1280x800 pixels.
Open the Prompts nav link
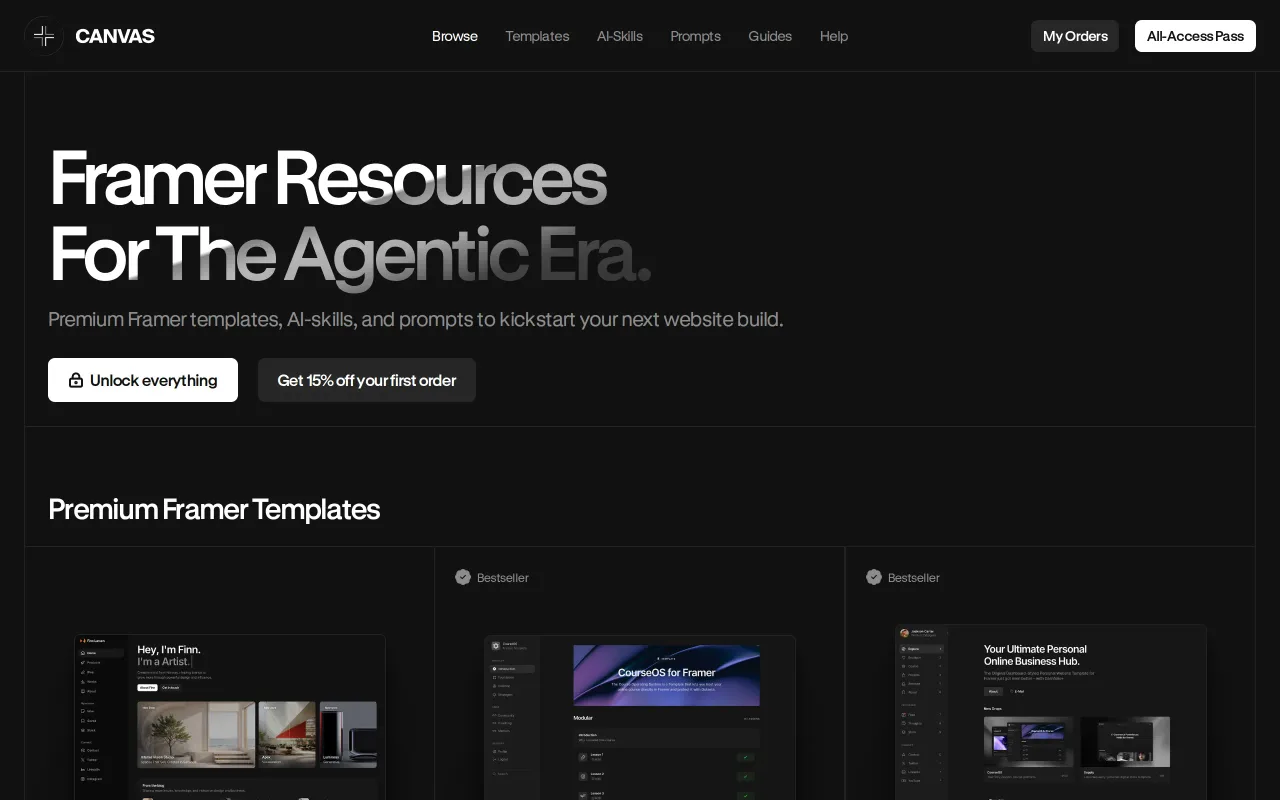(x=695, y=36)
